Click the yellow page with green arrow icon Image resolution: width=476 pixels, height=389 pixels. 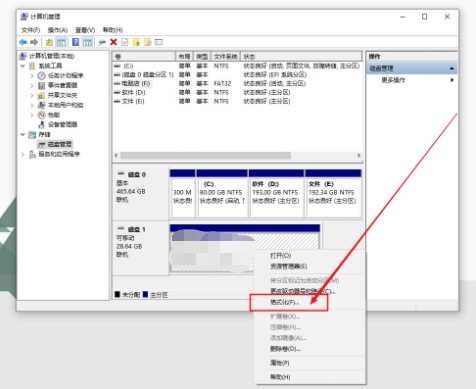coord(136,42)
